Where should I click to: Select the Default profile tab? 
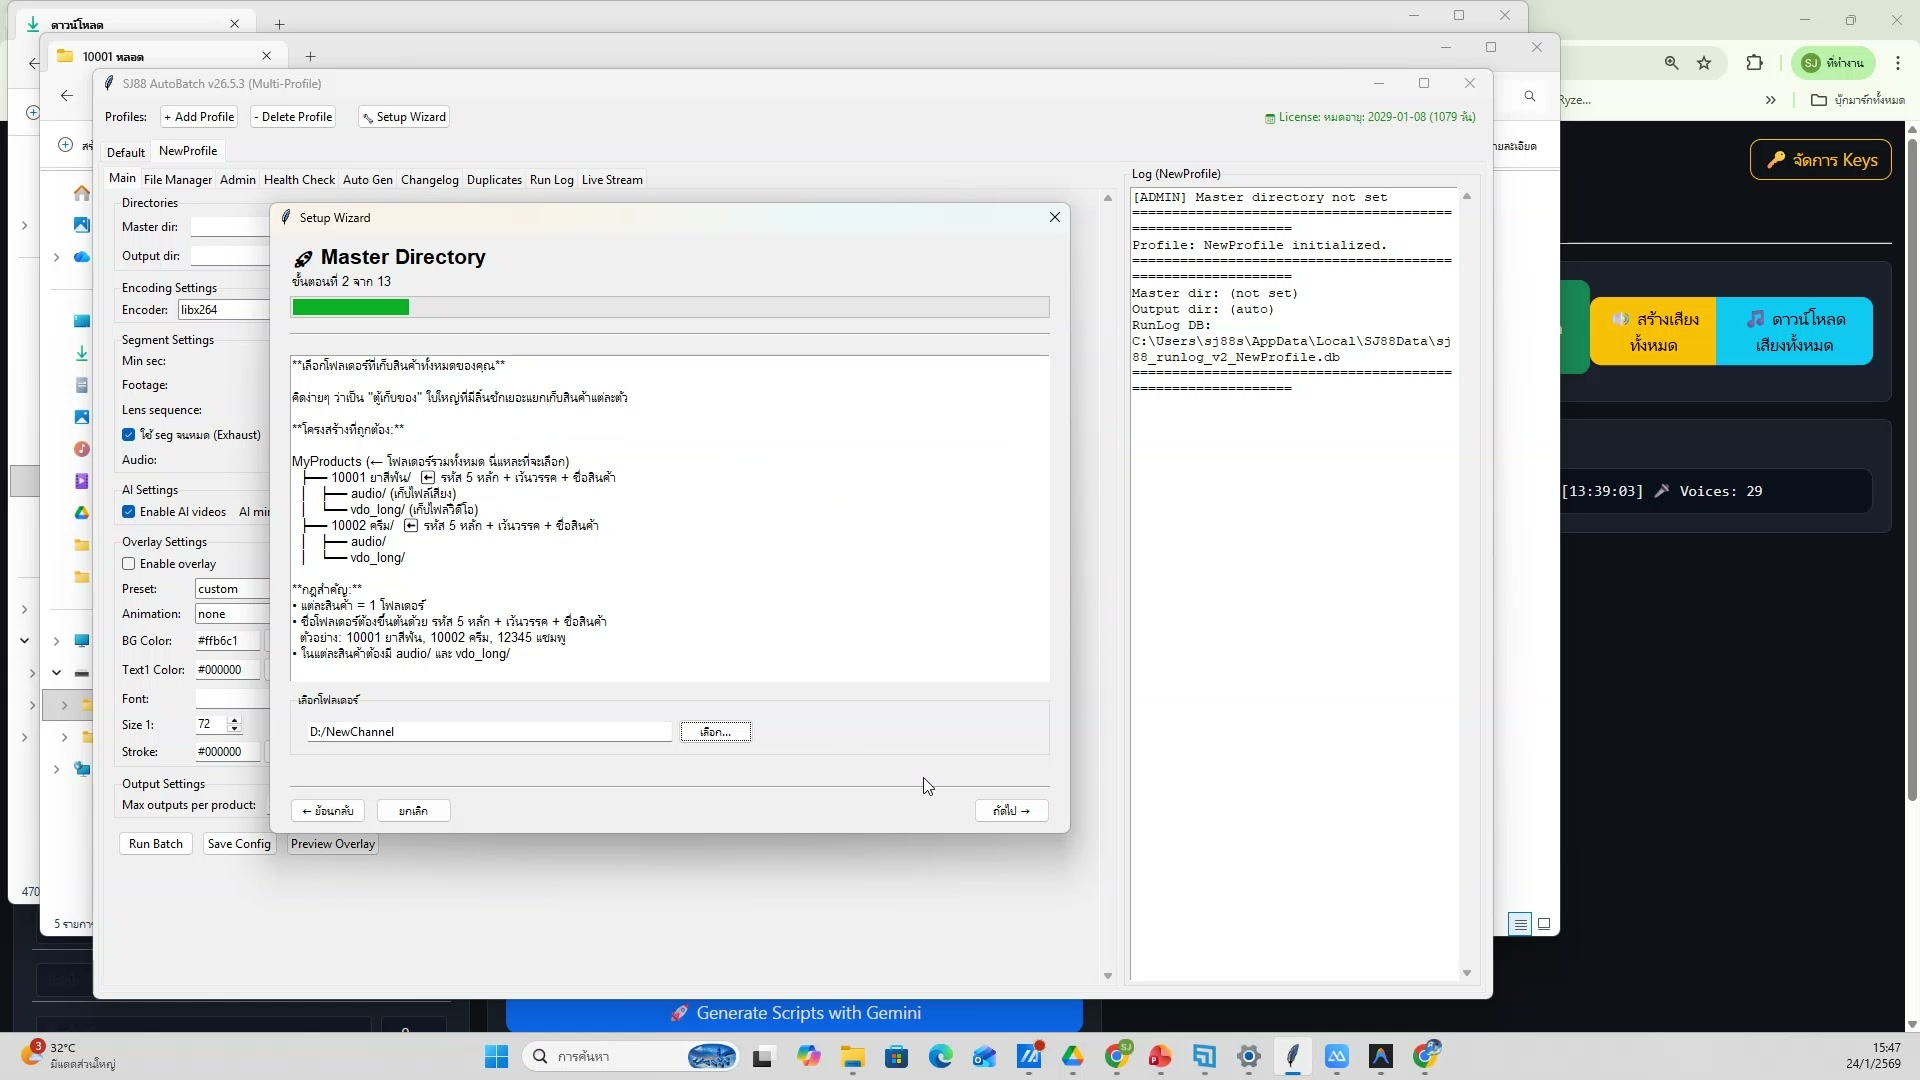coord(126,151)
